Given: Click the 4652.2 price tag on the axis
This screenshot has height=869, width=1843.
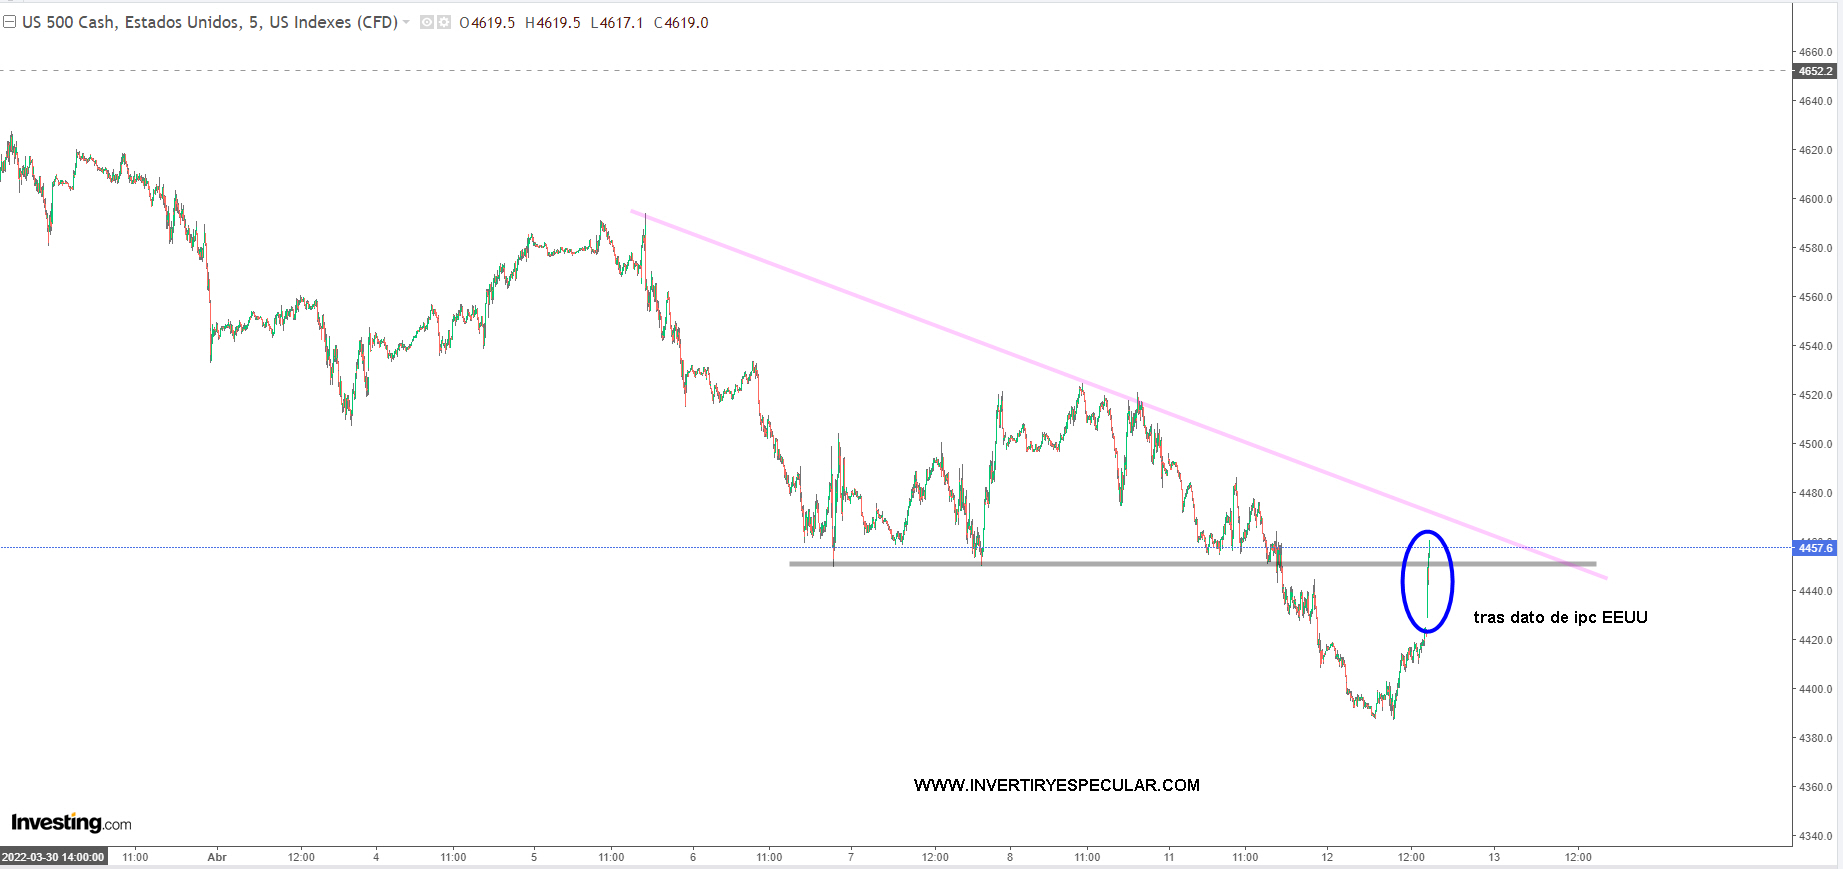Looking at the screenshot, I should [x=1816, y=71].
